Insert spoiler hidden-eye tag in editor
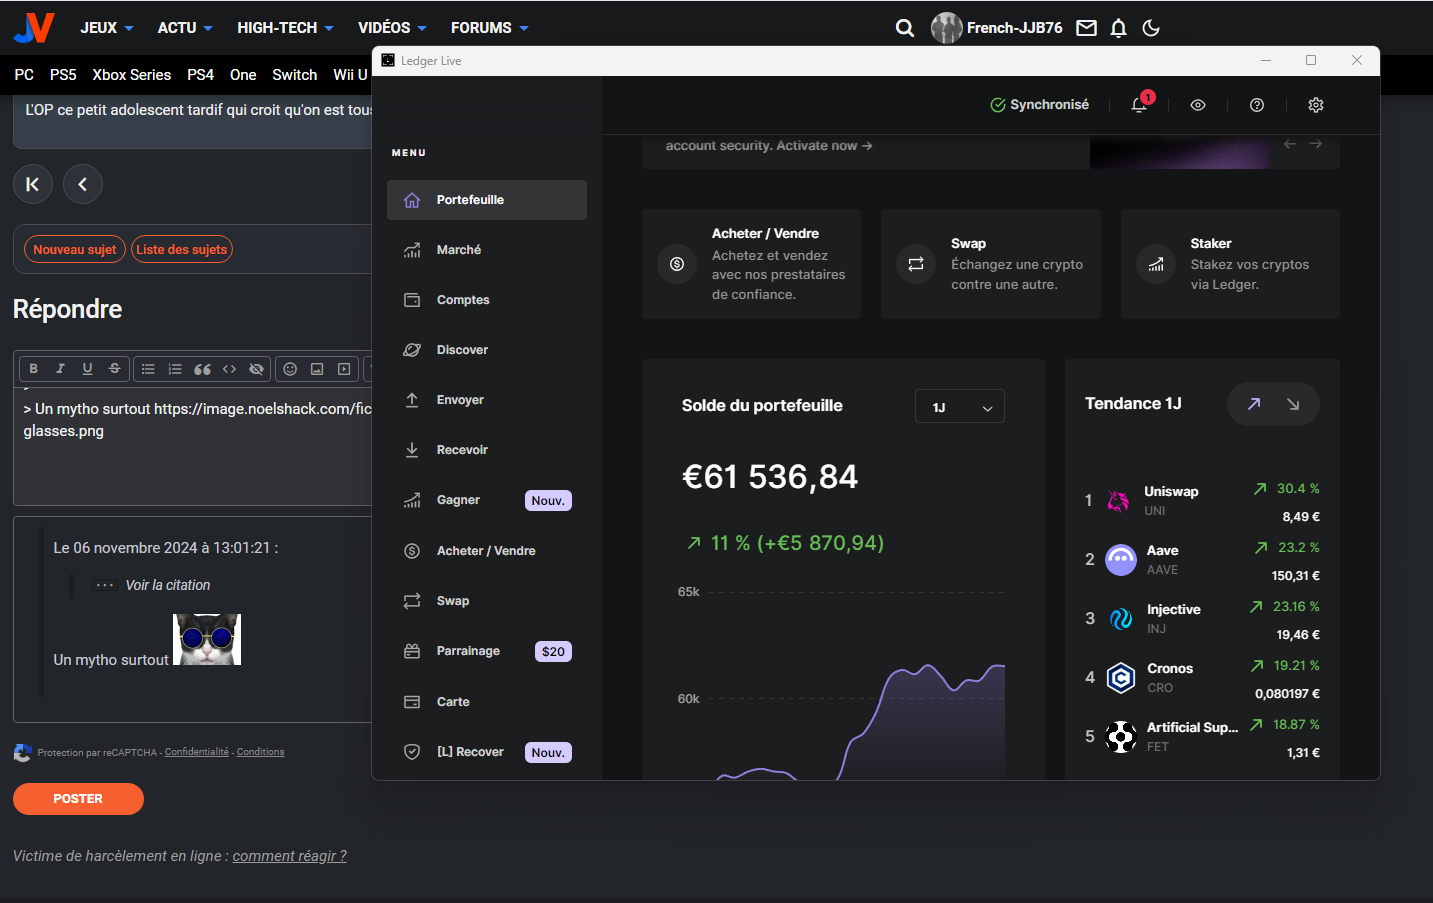 pos(256,369)
